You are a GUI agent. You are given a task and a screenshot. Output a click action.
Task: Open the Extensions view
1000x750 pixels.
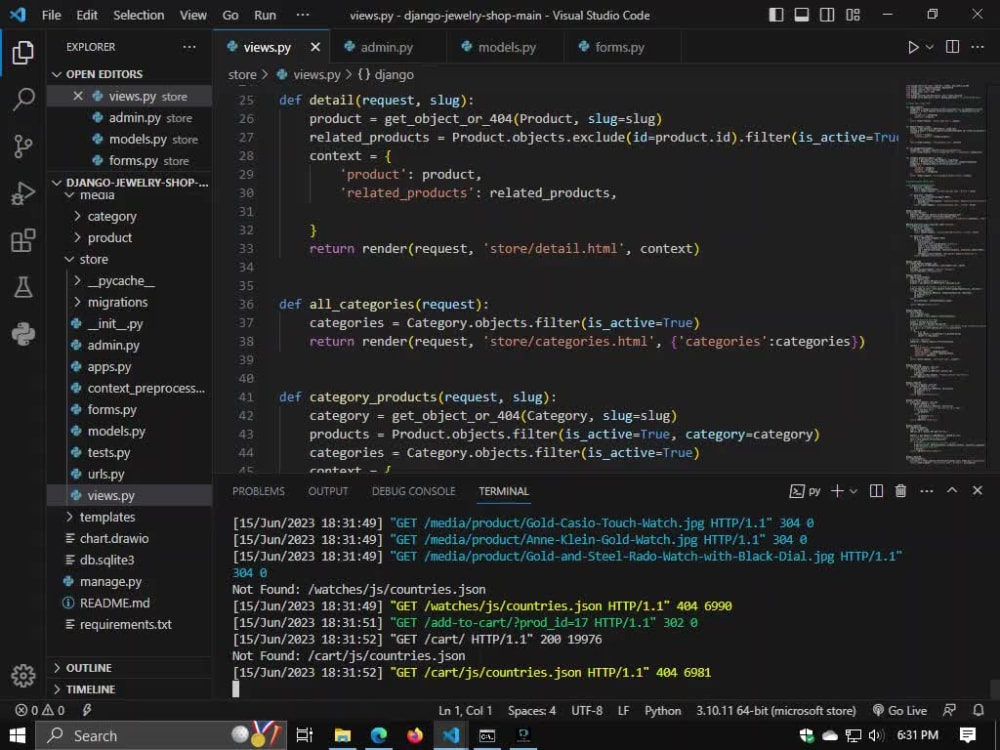click(x=24, y=240)
